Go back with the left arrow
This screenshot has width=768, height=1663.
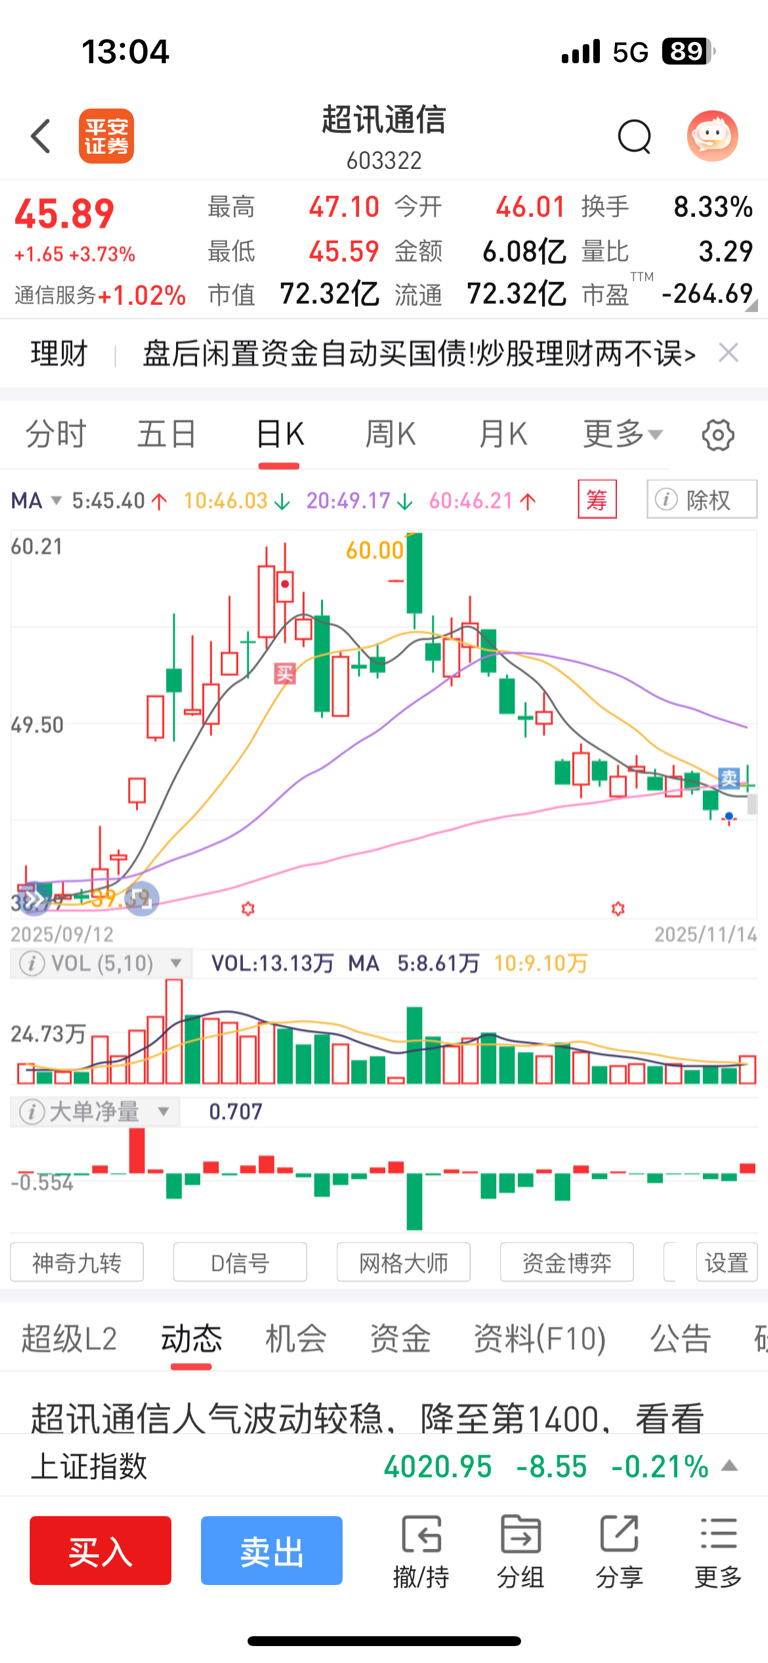[x=41, y=136]
